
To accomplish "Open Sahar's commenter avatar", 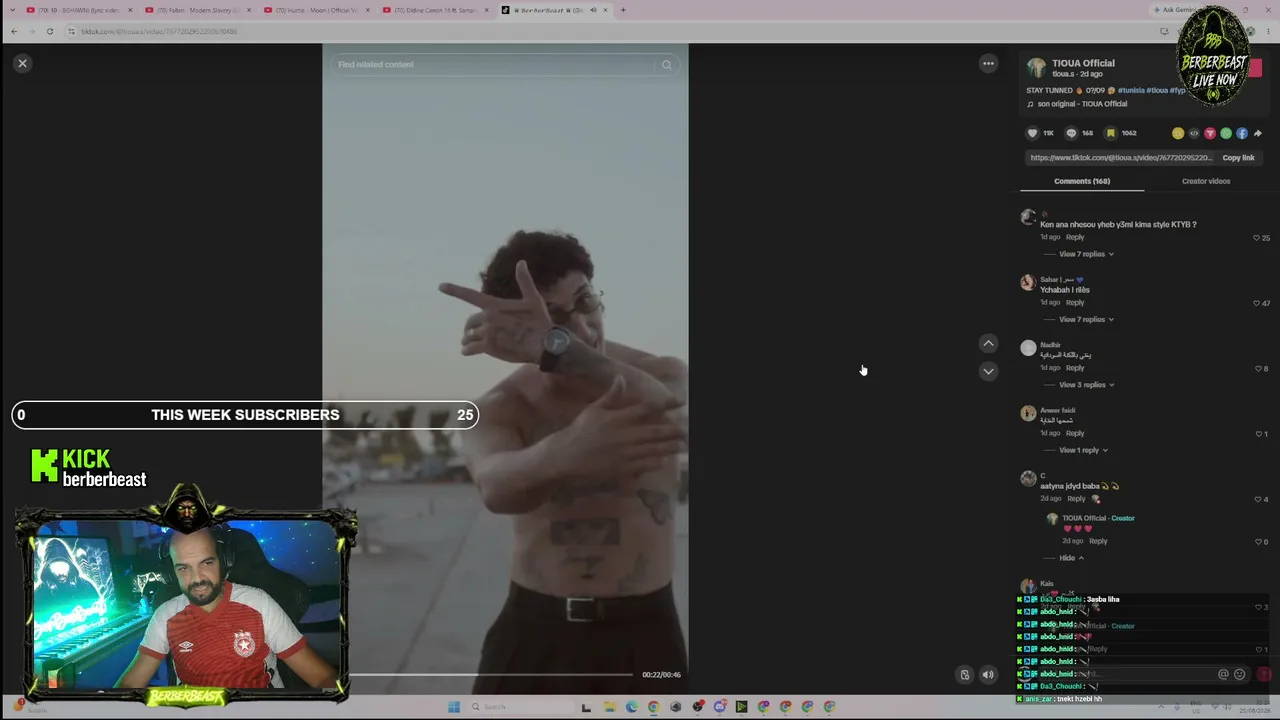I will pyautogui.click(x=1028, y=283).
